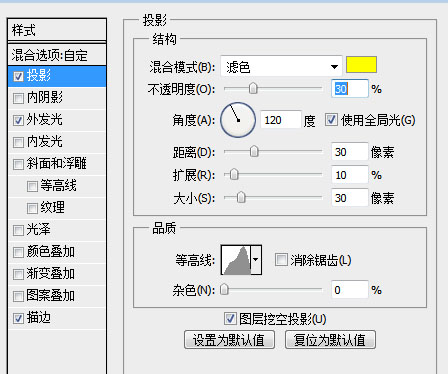
Task: Click the 复位为默认值 button
Action: pyautogui.click(x=330, y=340)
